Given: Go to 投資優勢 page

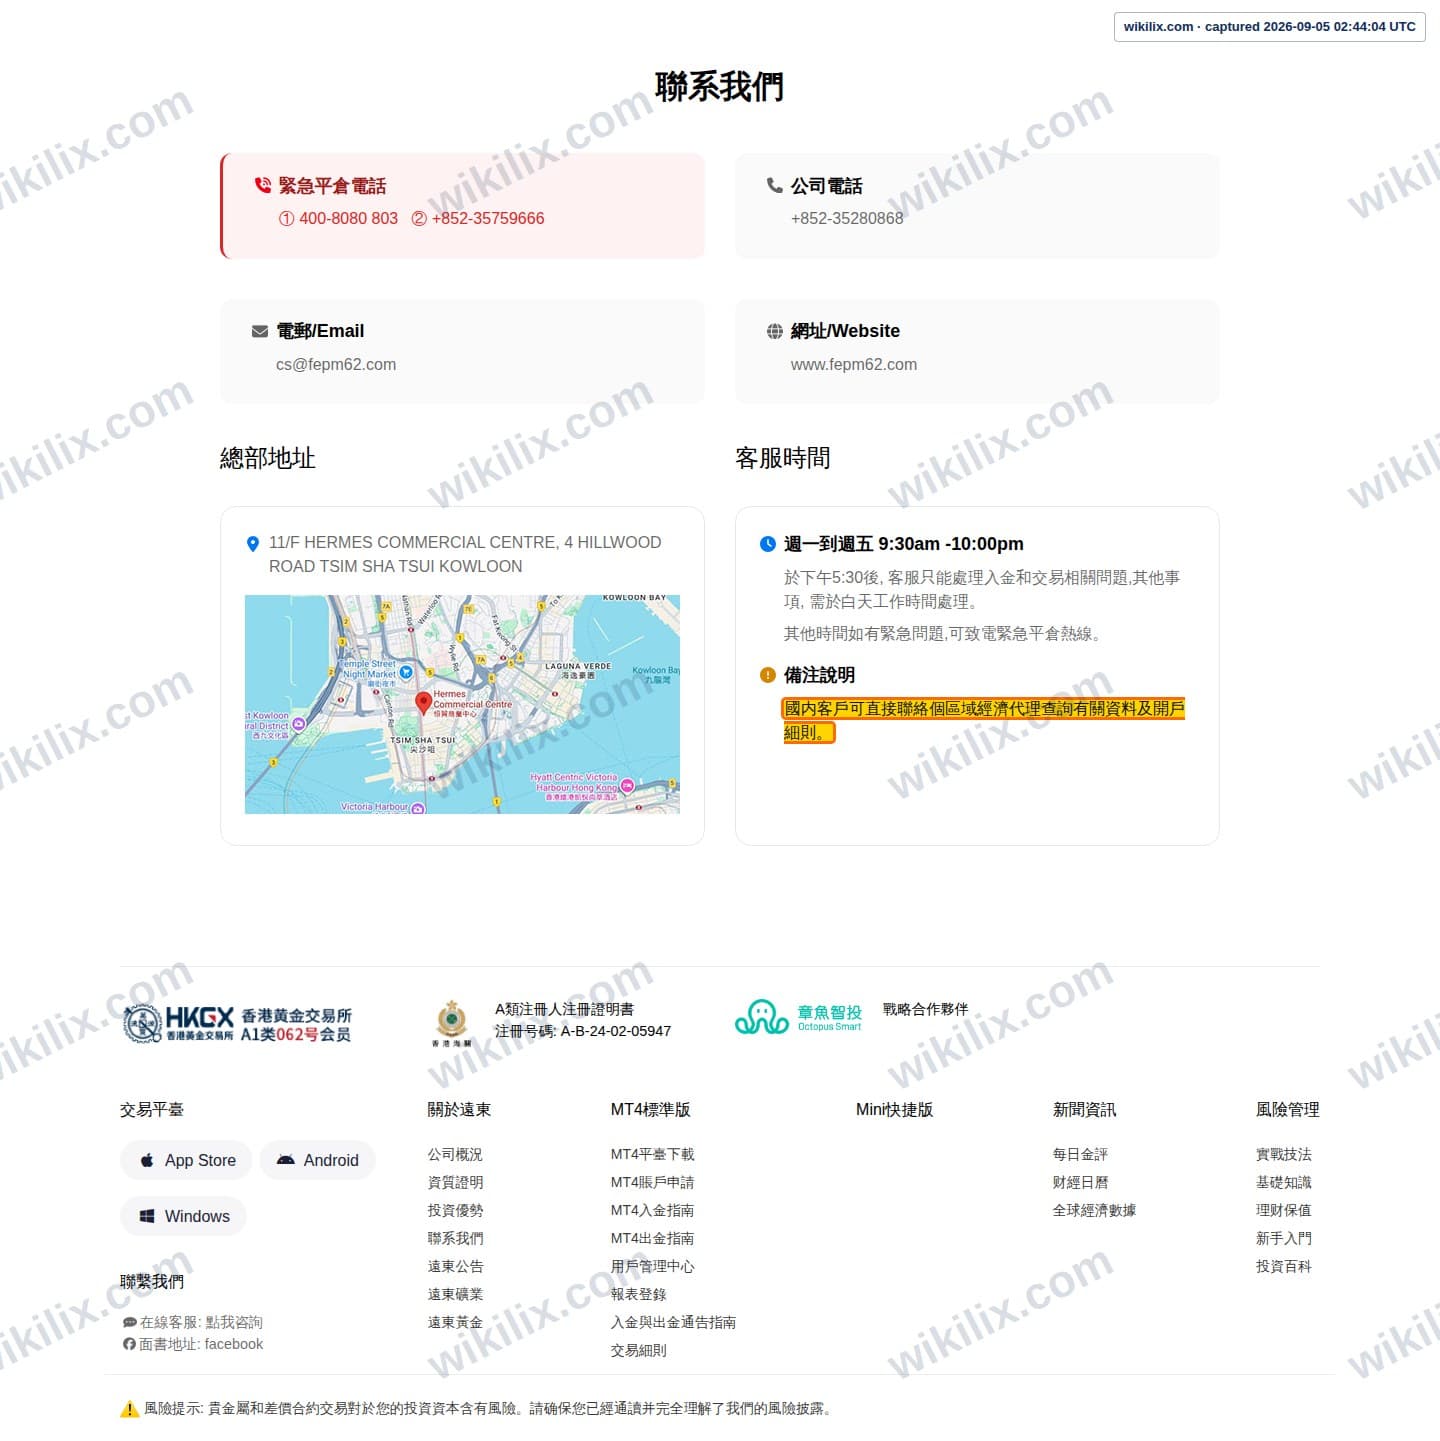Looking at the screenshot, I should 455,1210.
